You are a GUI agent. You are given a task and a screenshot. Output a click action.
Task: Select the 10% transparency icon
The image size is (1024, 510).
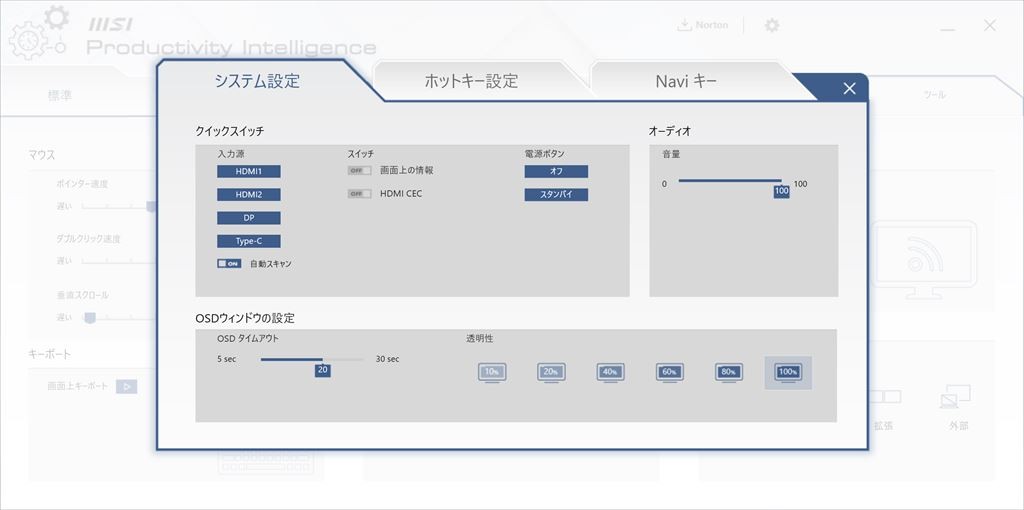492,372
